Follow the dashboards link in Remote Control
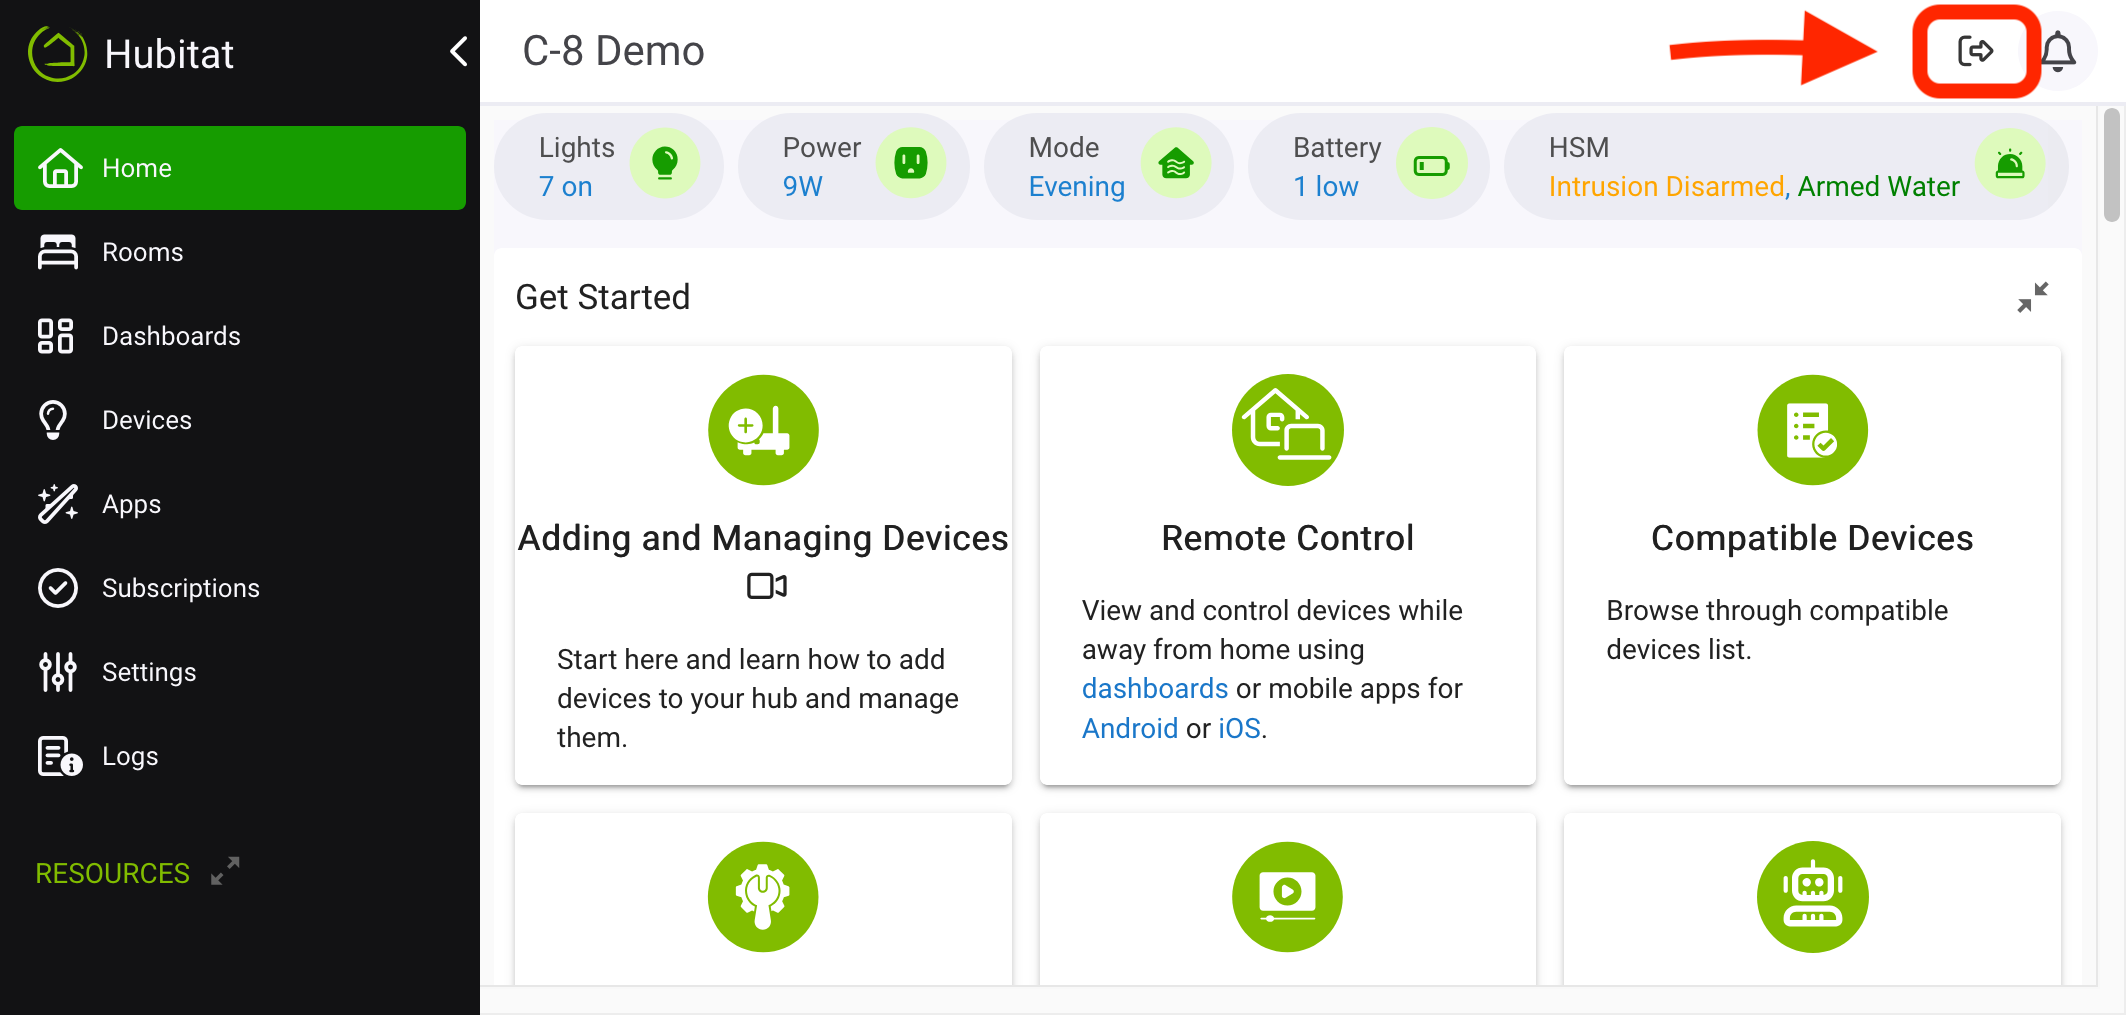 [1154, 688]
